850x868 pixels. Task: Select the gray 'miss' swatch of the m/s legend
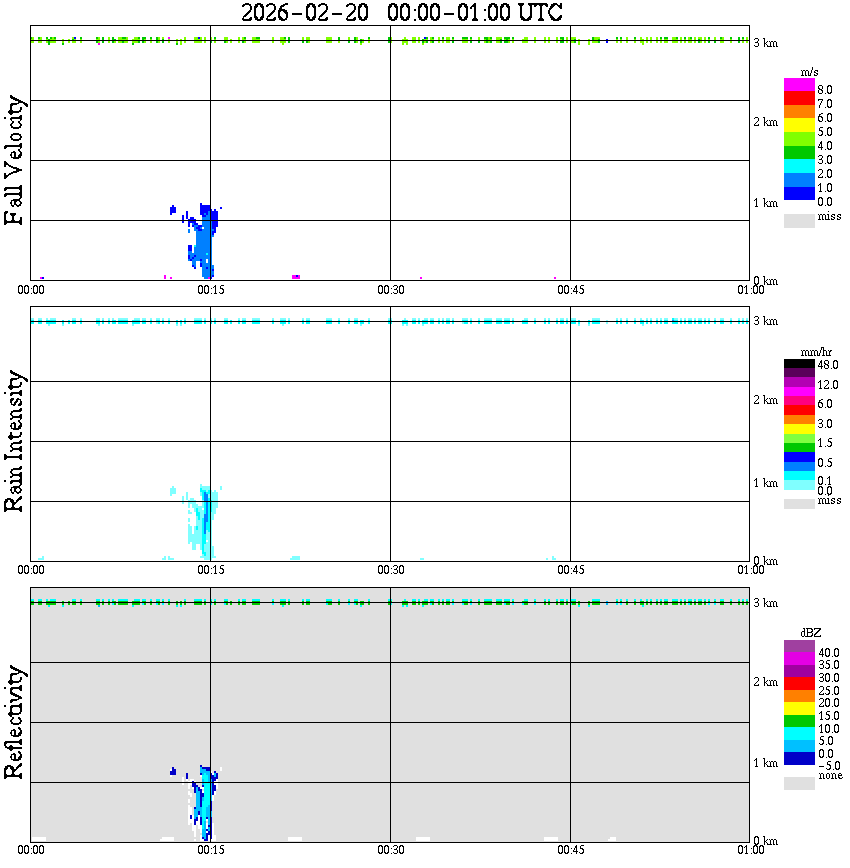799,221
